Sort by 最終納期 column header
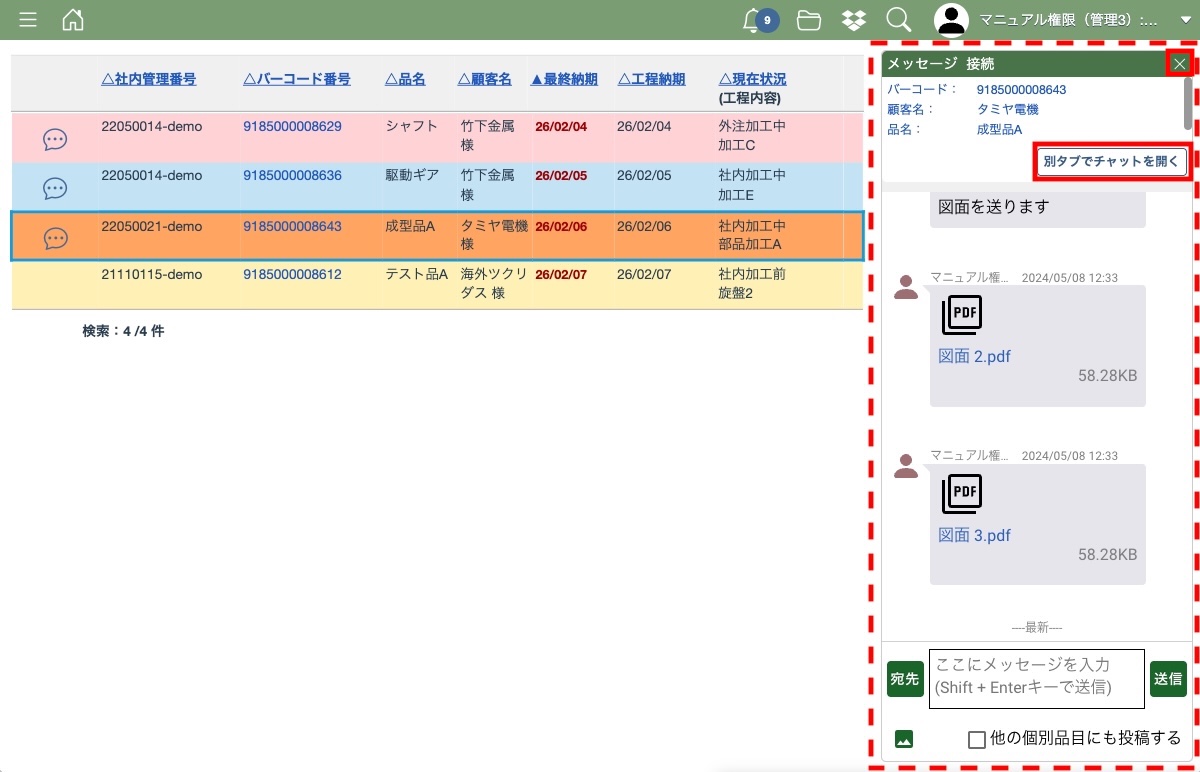This screenshot has width=1200, height=772. [x=564, y=79]
